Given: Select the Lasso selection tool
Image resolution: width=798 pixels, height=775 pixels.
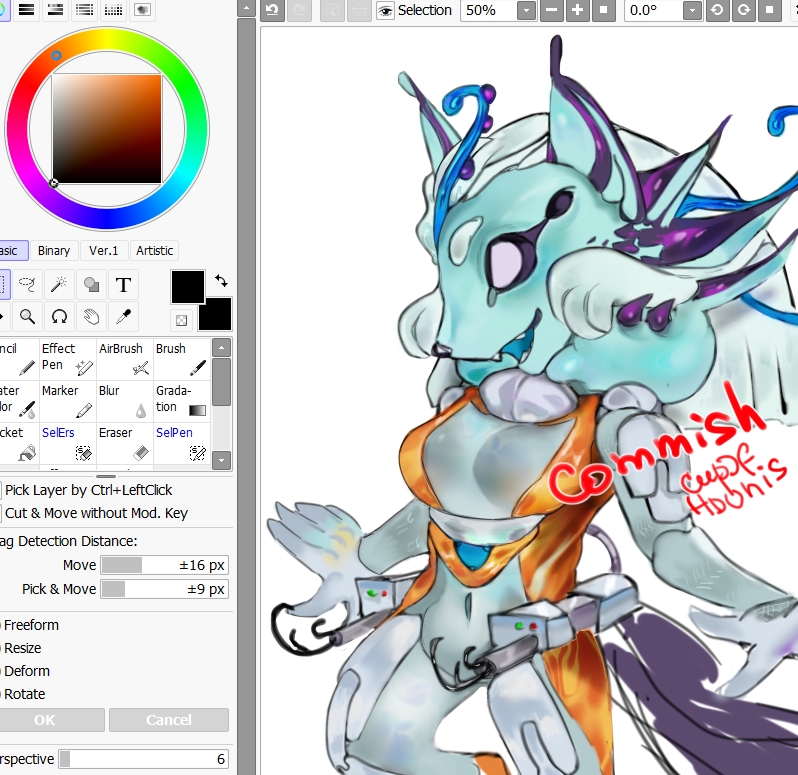Looking at the screenshot, I should (x=27, y=285).
